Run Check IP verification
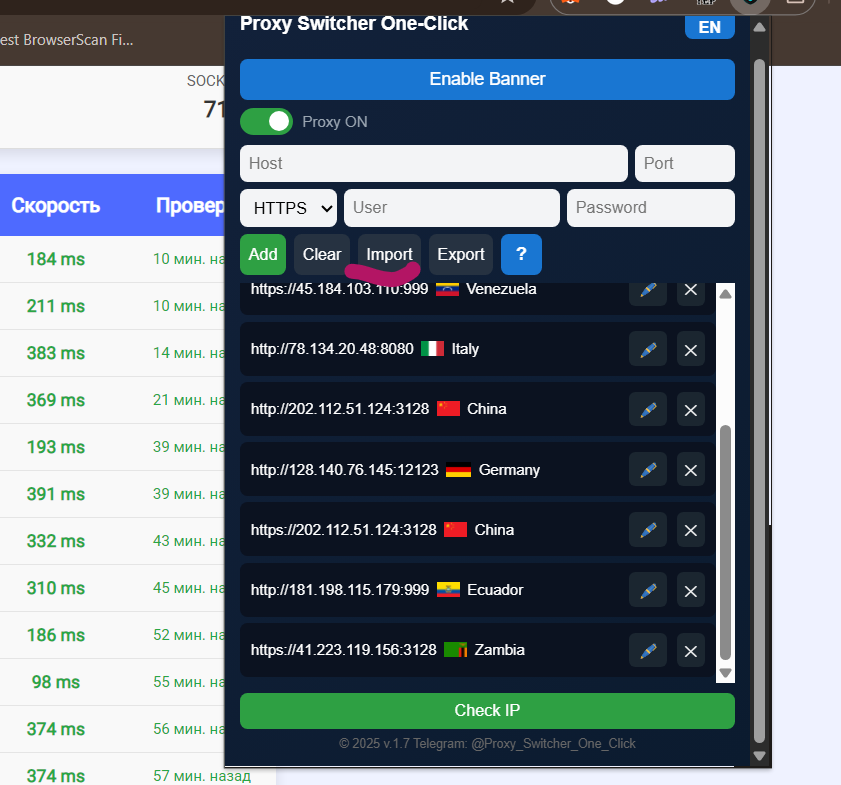Image resolution: width=841 pixels, height=785 pixels. [487, 711]
